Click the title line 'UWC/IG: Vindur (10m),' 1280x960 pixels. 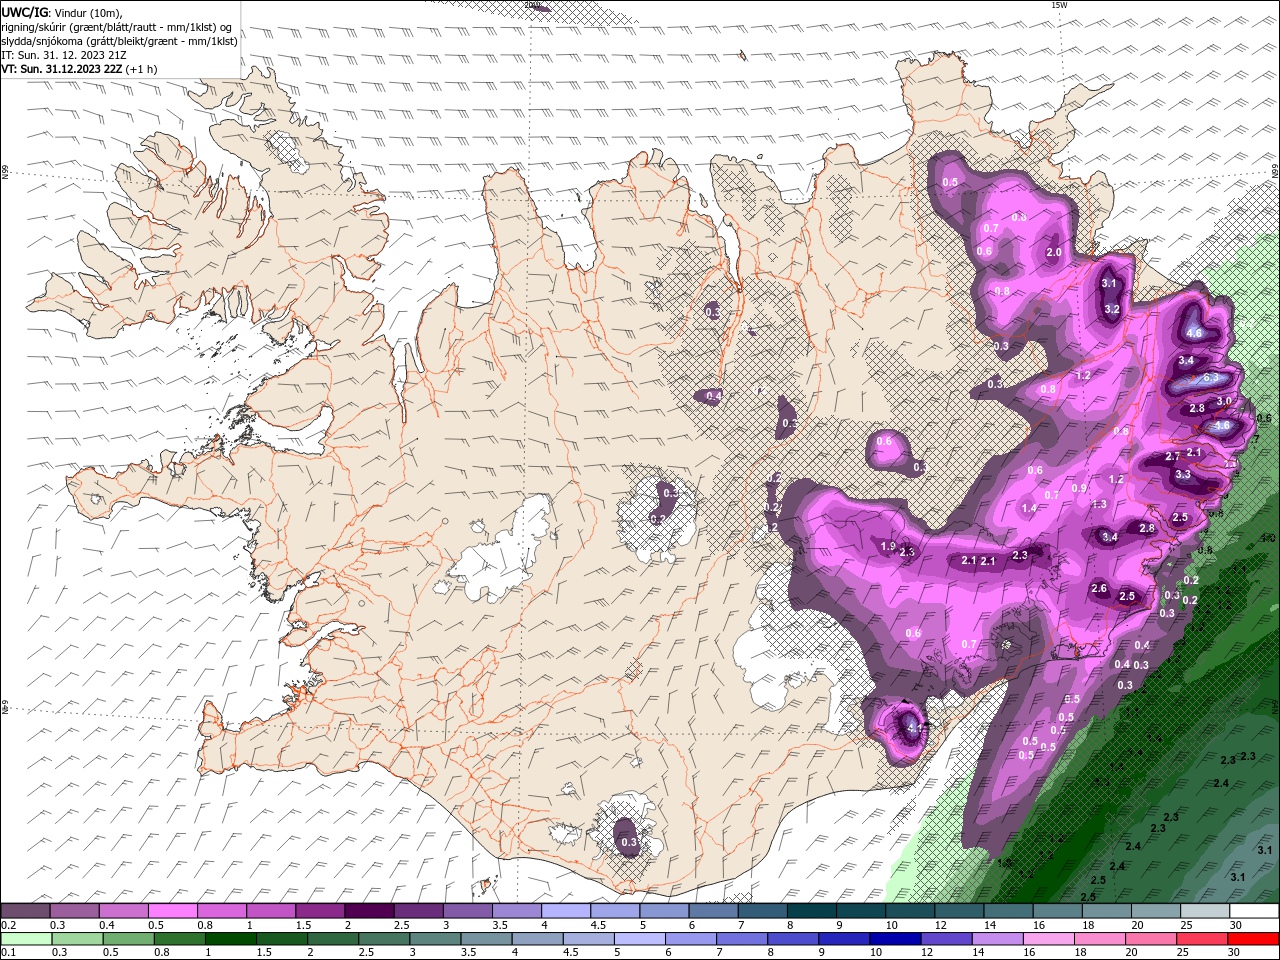pos(62,12)
